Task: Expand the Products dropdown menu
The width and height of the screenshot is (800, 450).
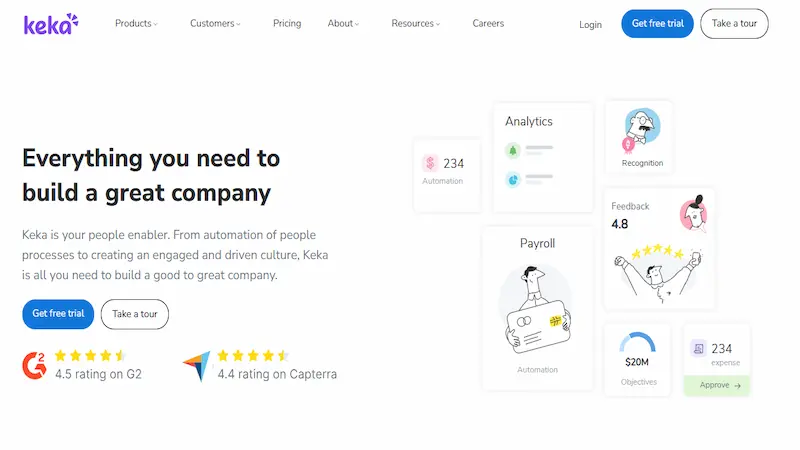Action: point(136,24)
